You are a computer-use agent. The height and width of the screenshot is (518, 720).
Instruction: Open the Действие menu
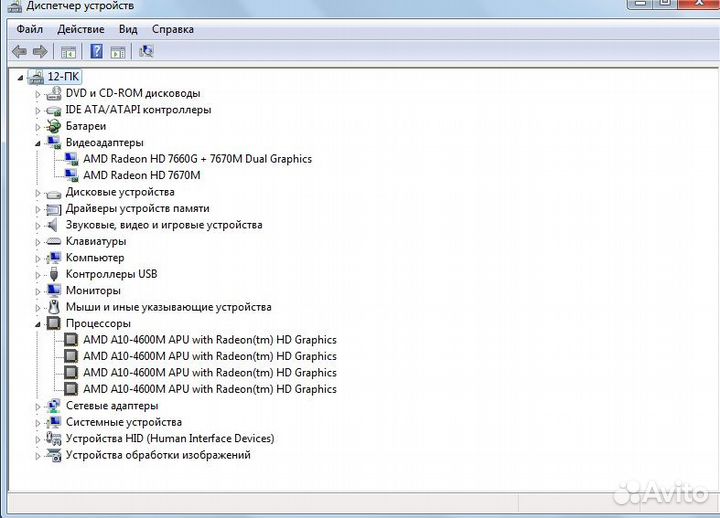pyautogui.click(x=81, y=29)
